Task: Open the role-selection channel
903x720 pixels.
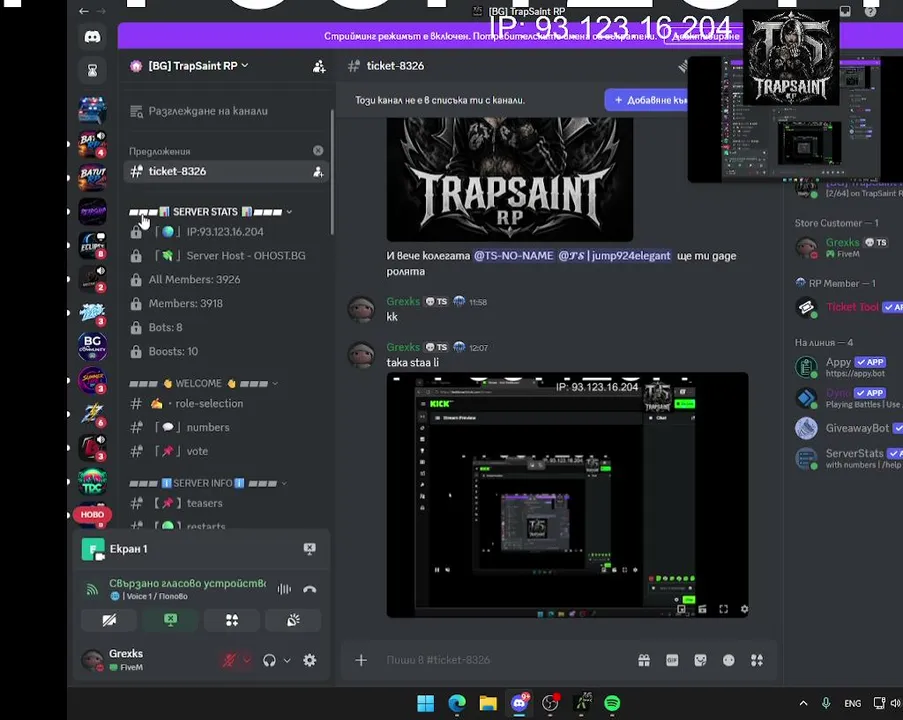Action: pos(226,404)
